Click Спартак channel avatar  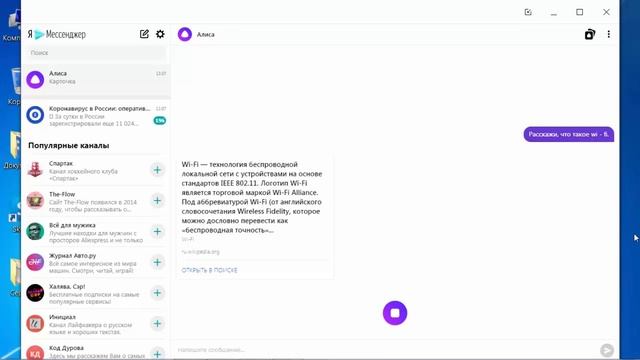pos(35,170)
